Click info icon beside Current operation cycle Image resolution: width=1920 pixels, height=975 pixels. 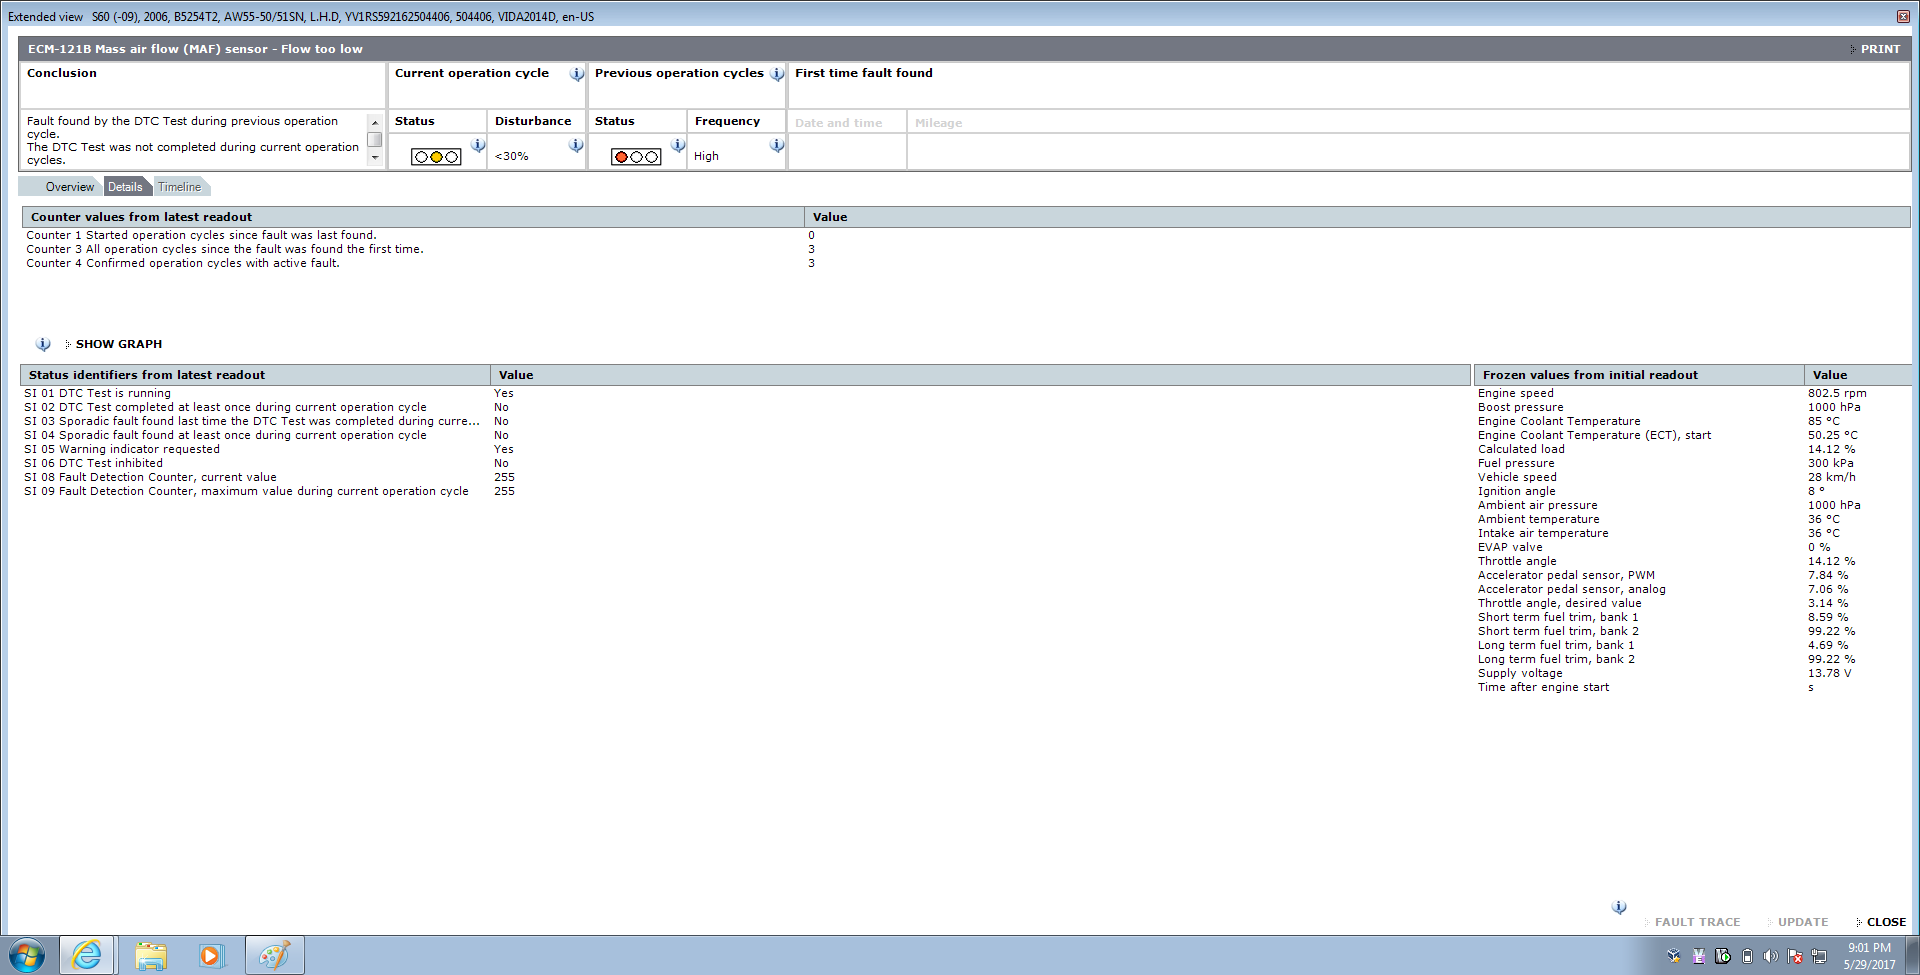pyautogui.click(x=577, y=74)
